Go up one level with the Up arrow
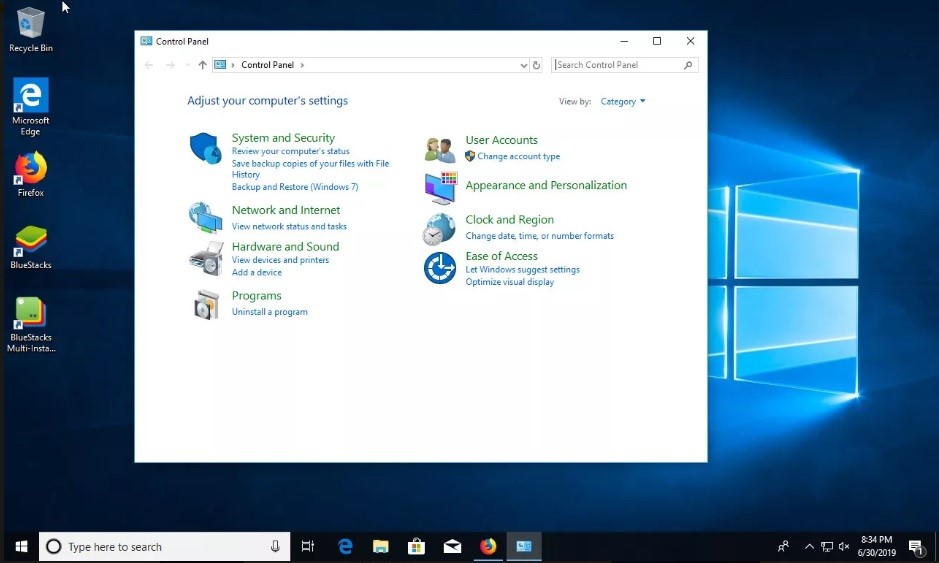Viewport: 939px width, 563px height. [x=202, y=65]
